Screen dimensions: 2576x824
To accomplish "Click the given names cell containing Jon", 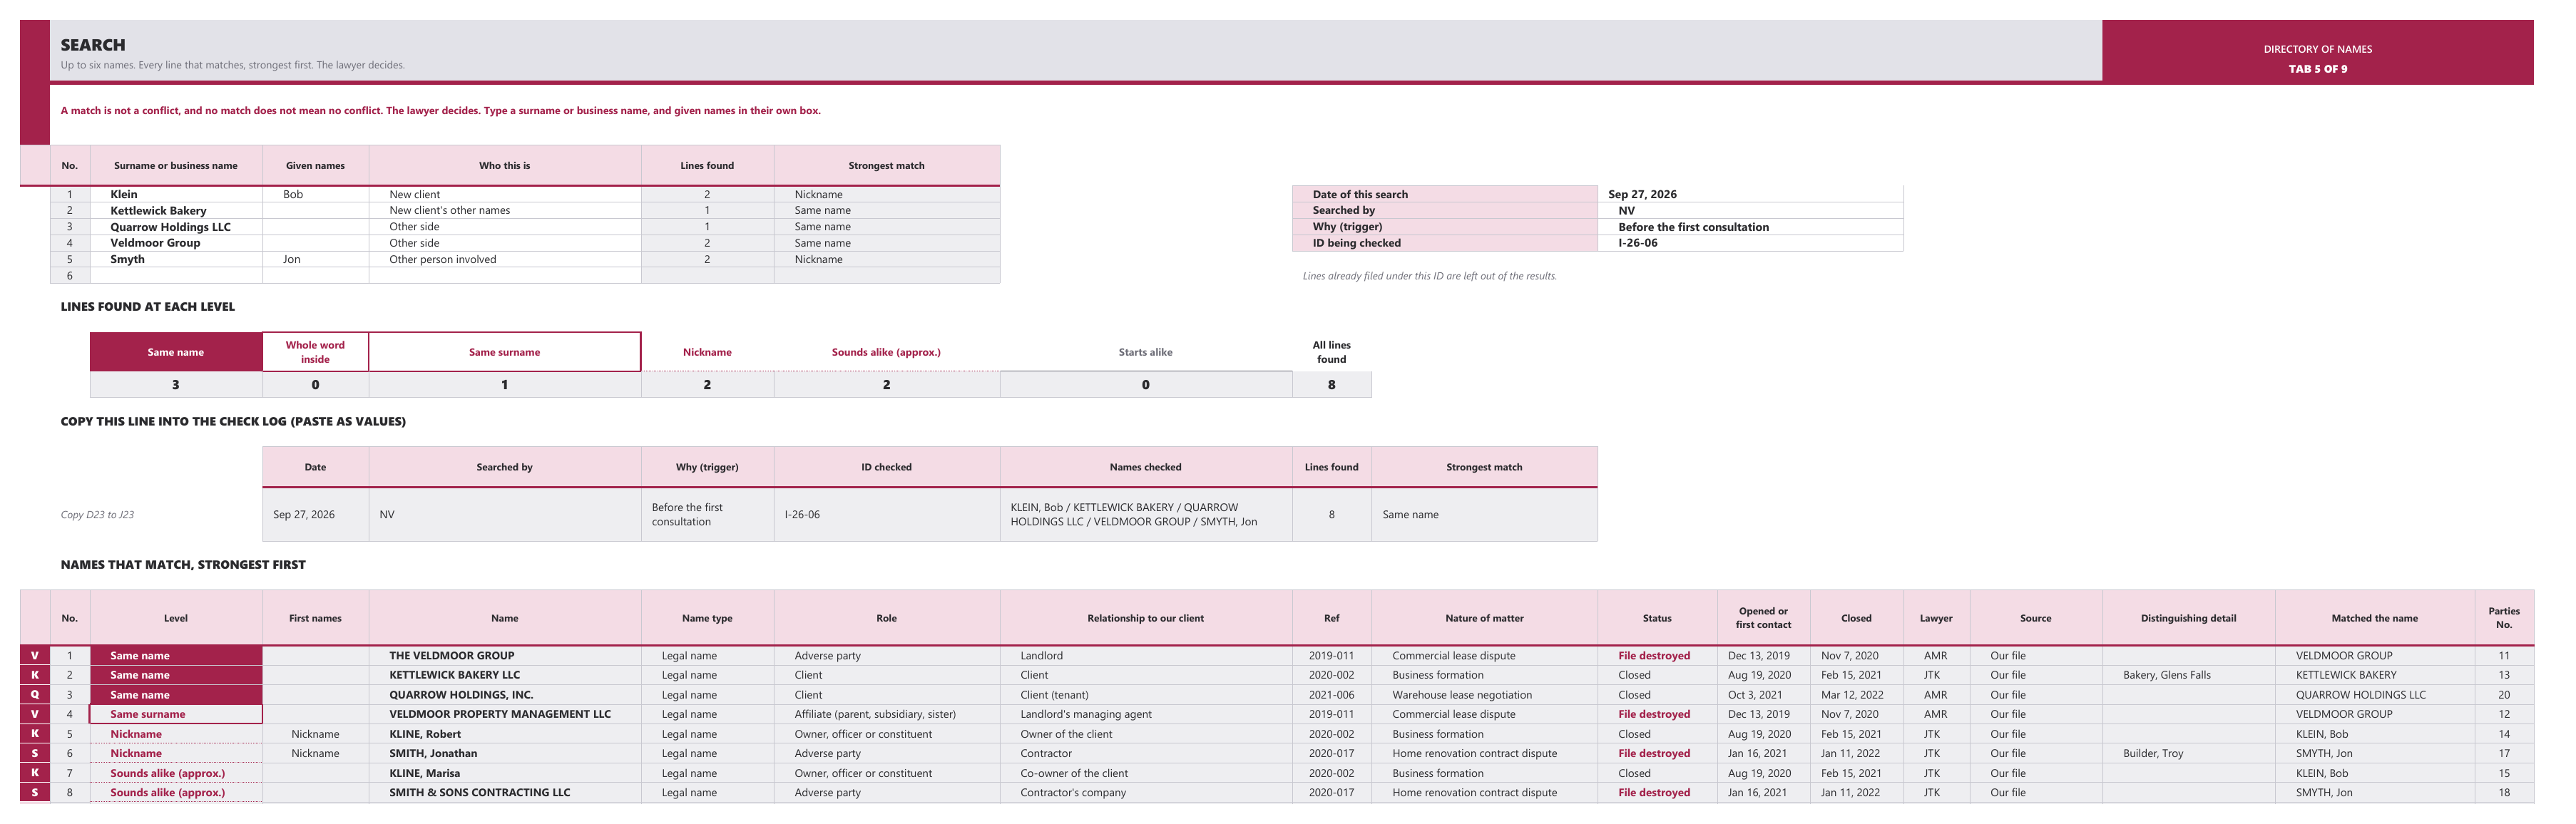I will pos(315,259).
